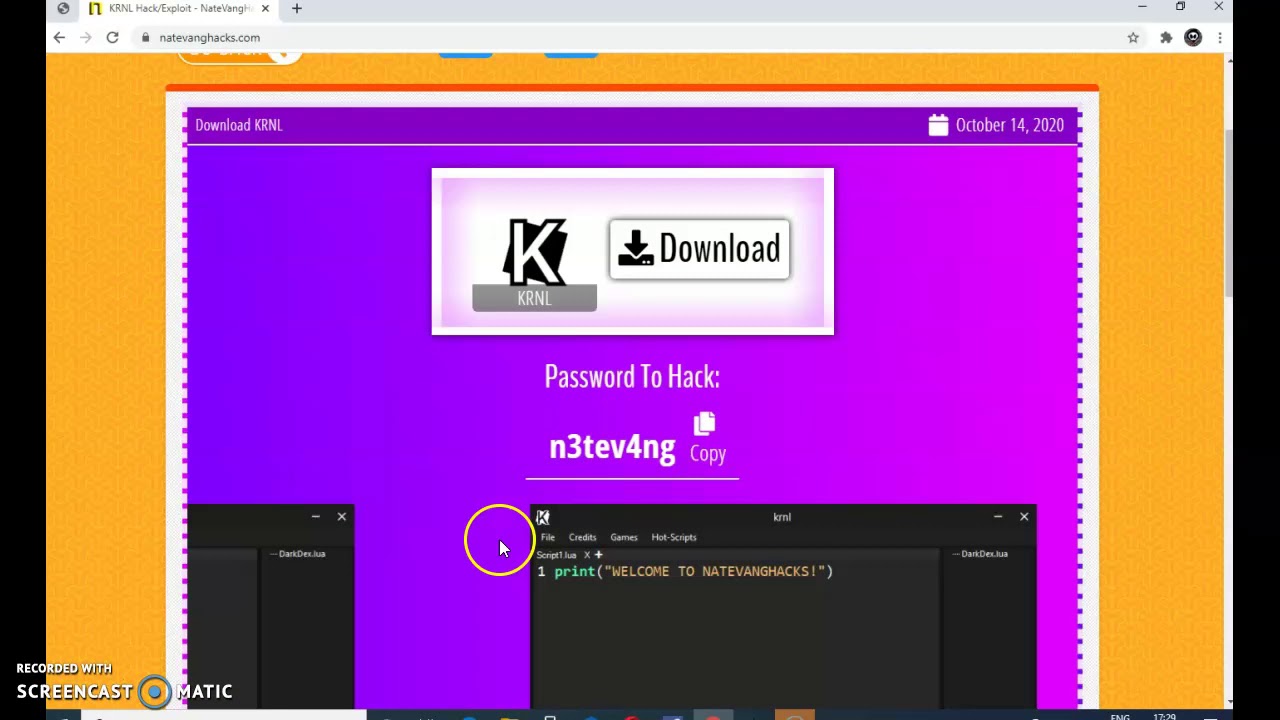
Task: Open a new browser tab
Action: tap(297, 8)
